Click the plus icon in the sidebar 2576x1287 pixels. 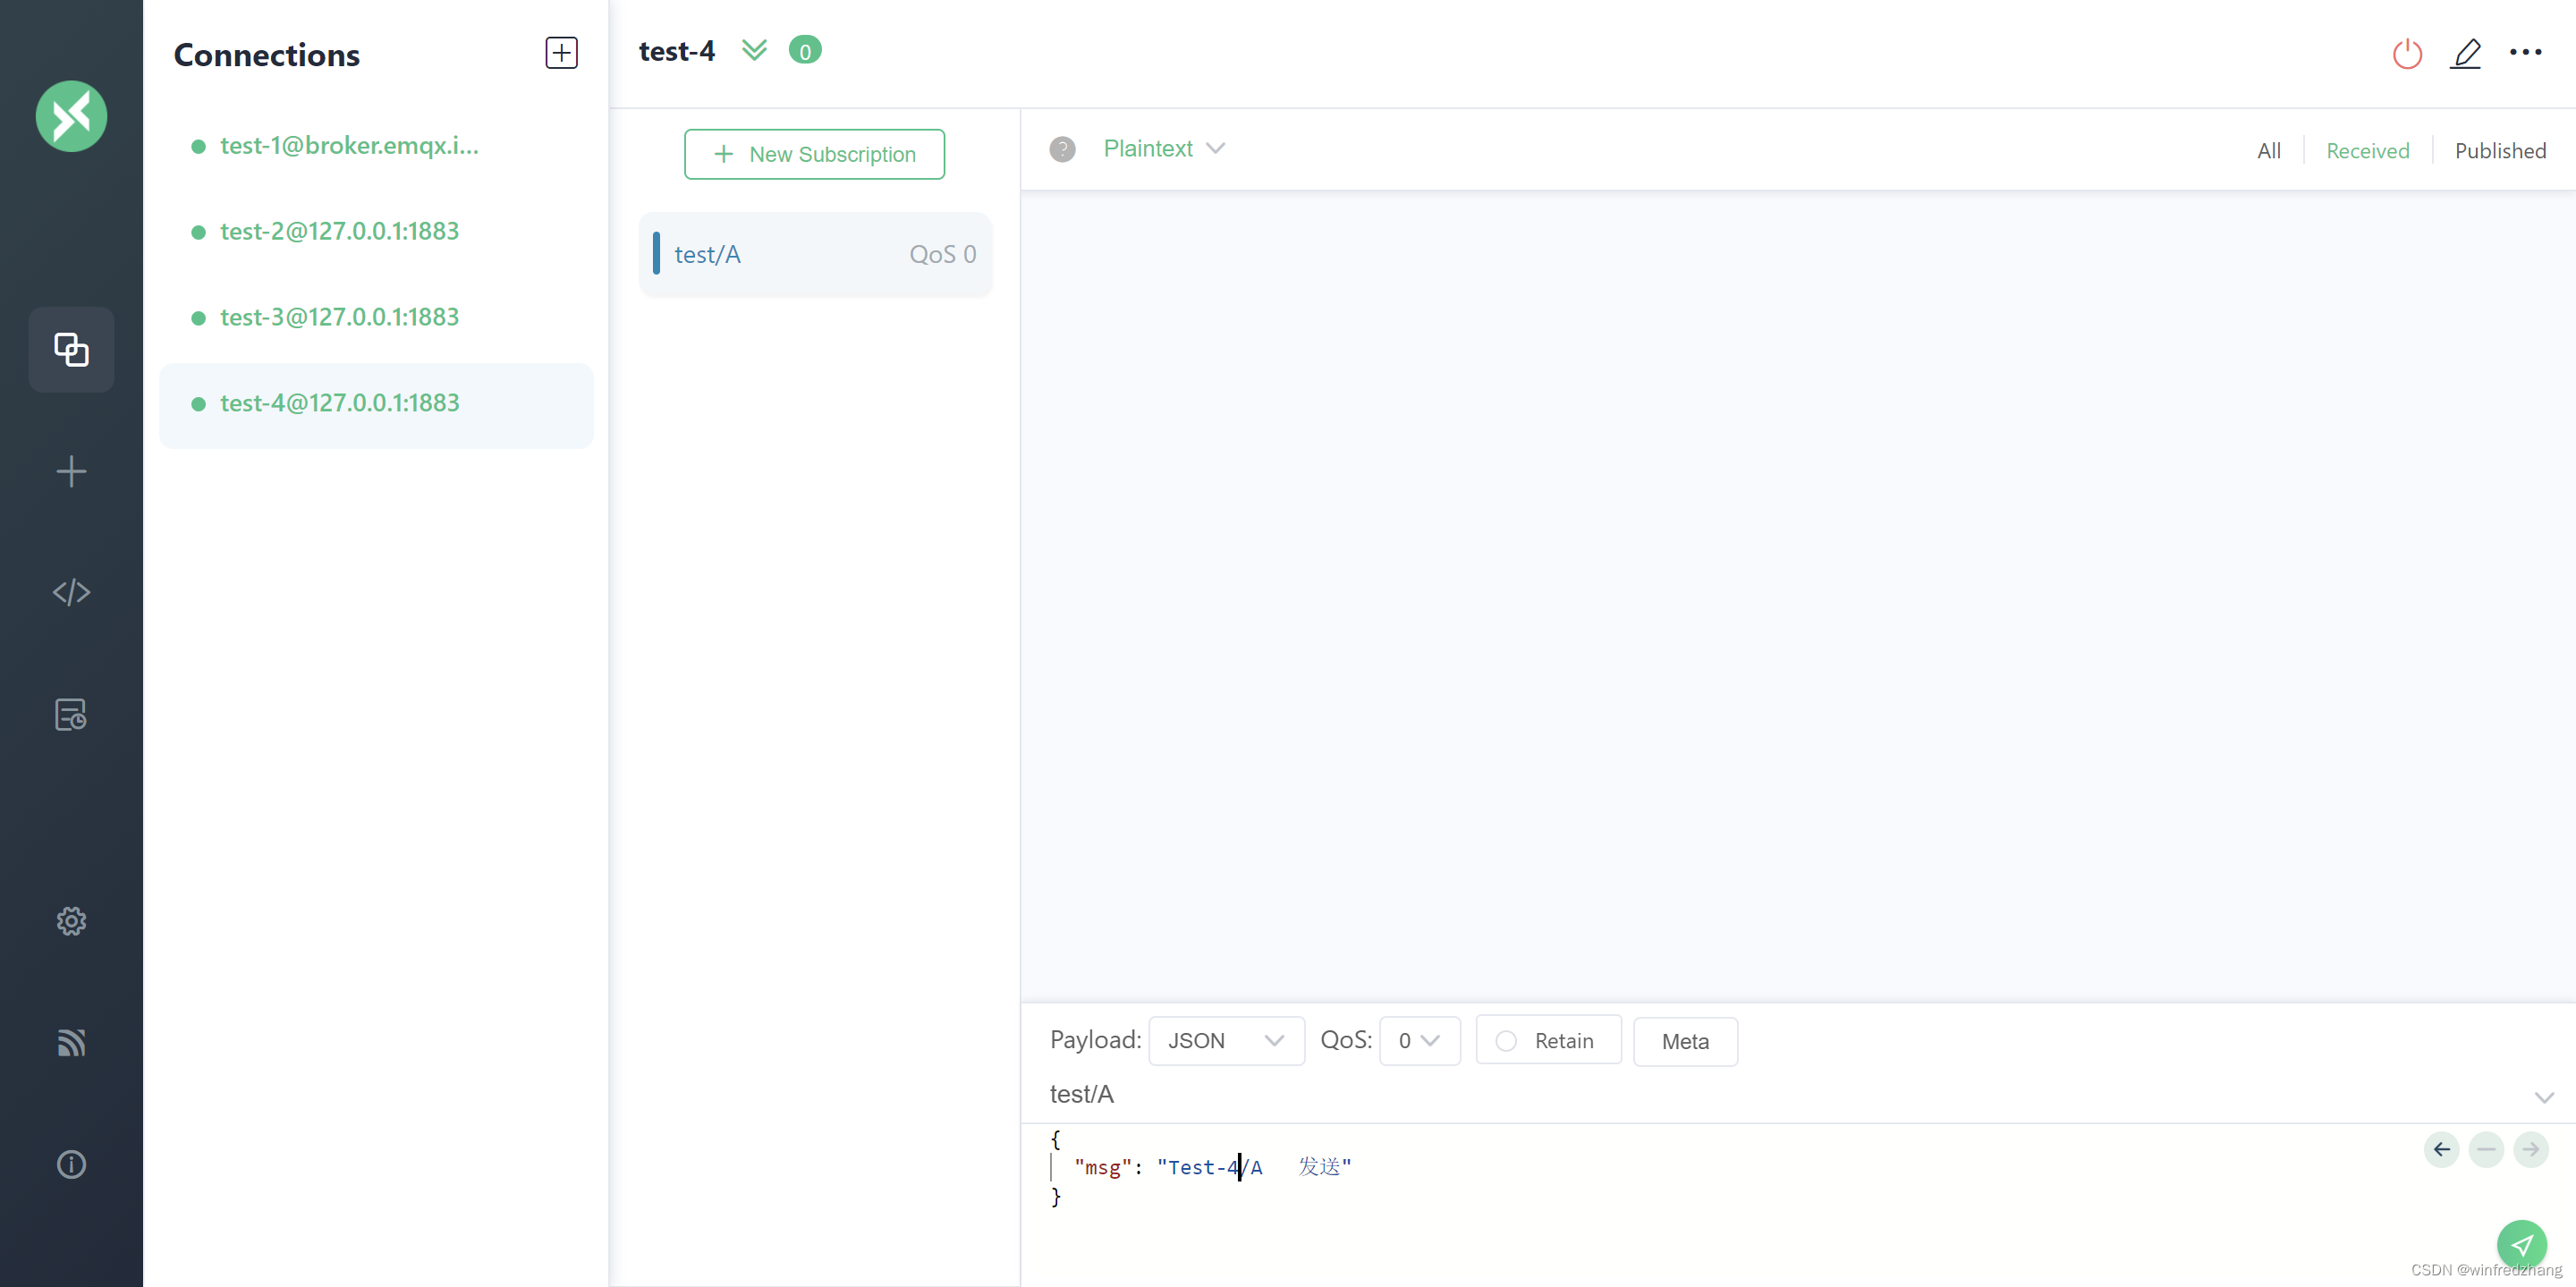[71, 471]
